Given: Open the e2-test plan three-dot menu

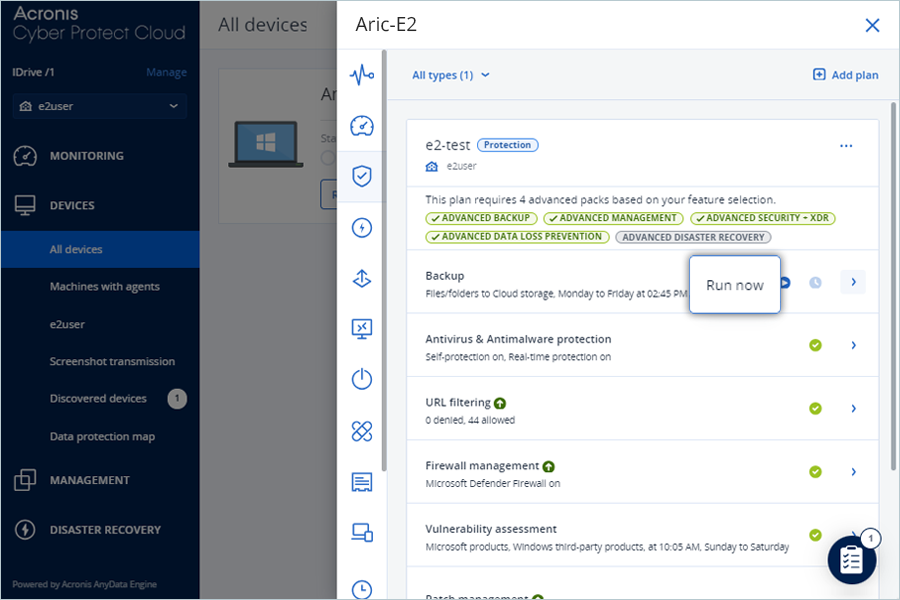Looking at the screenshot, I should [846, 146].
